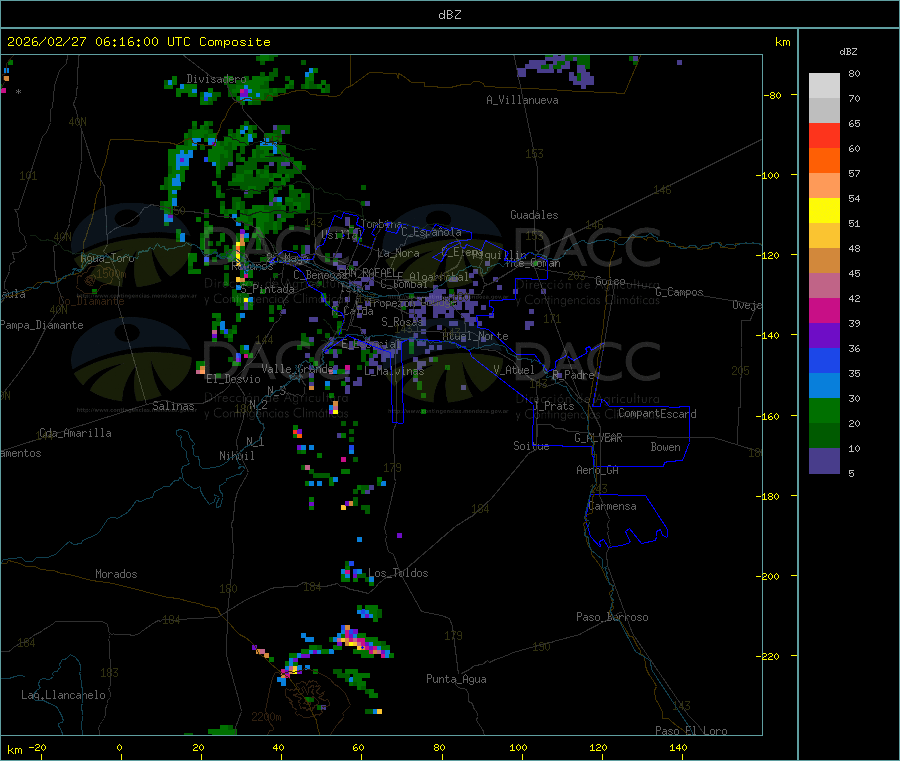
Task: Click the storm echo beside Los_Toldos
Action: 356,572
